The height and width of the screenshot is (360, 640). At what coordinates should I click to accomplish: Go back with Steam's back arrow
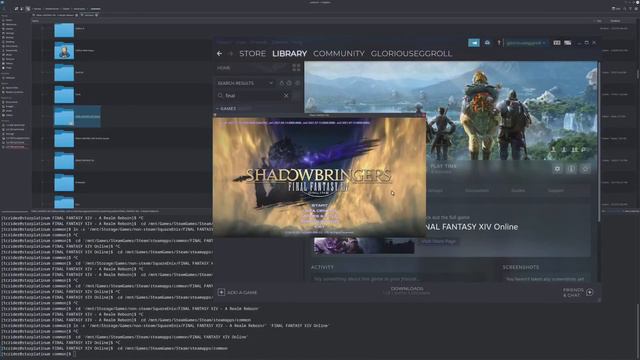pyautogui.click(x=220, y=53)
